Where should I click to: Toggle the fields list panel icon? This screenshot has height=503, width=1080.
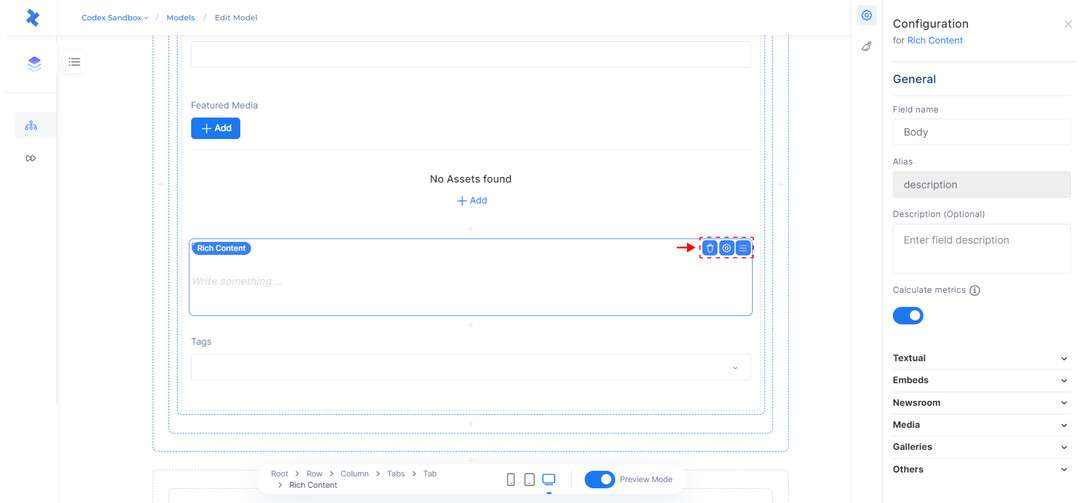(74, 63)
